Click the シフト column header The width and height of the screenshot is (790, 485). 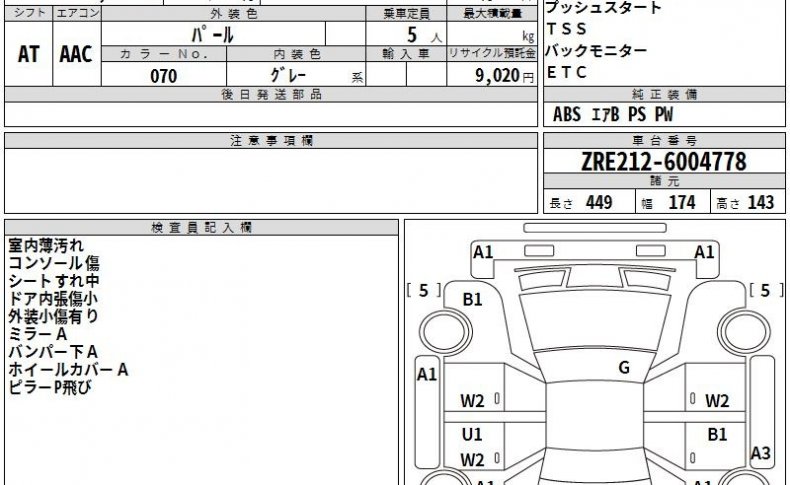29,13
